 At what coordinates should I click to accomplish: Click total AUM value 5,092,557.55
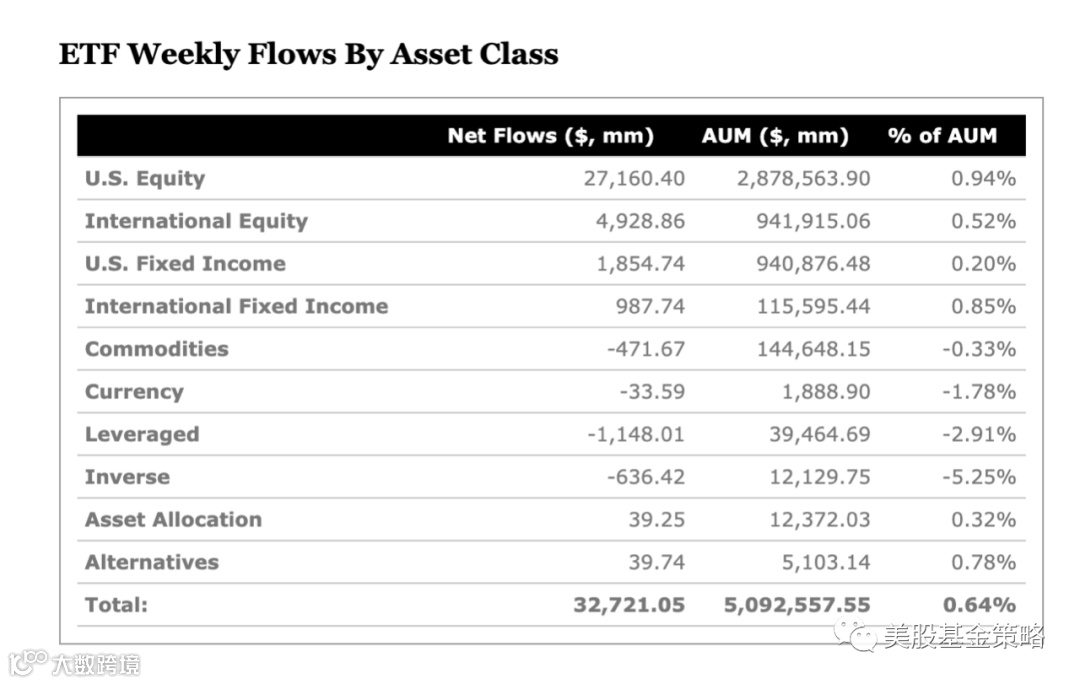(x=797, y=604)
